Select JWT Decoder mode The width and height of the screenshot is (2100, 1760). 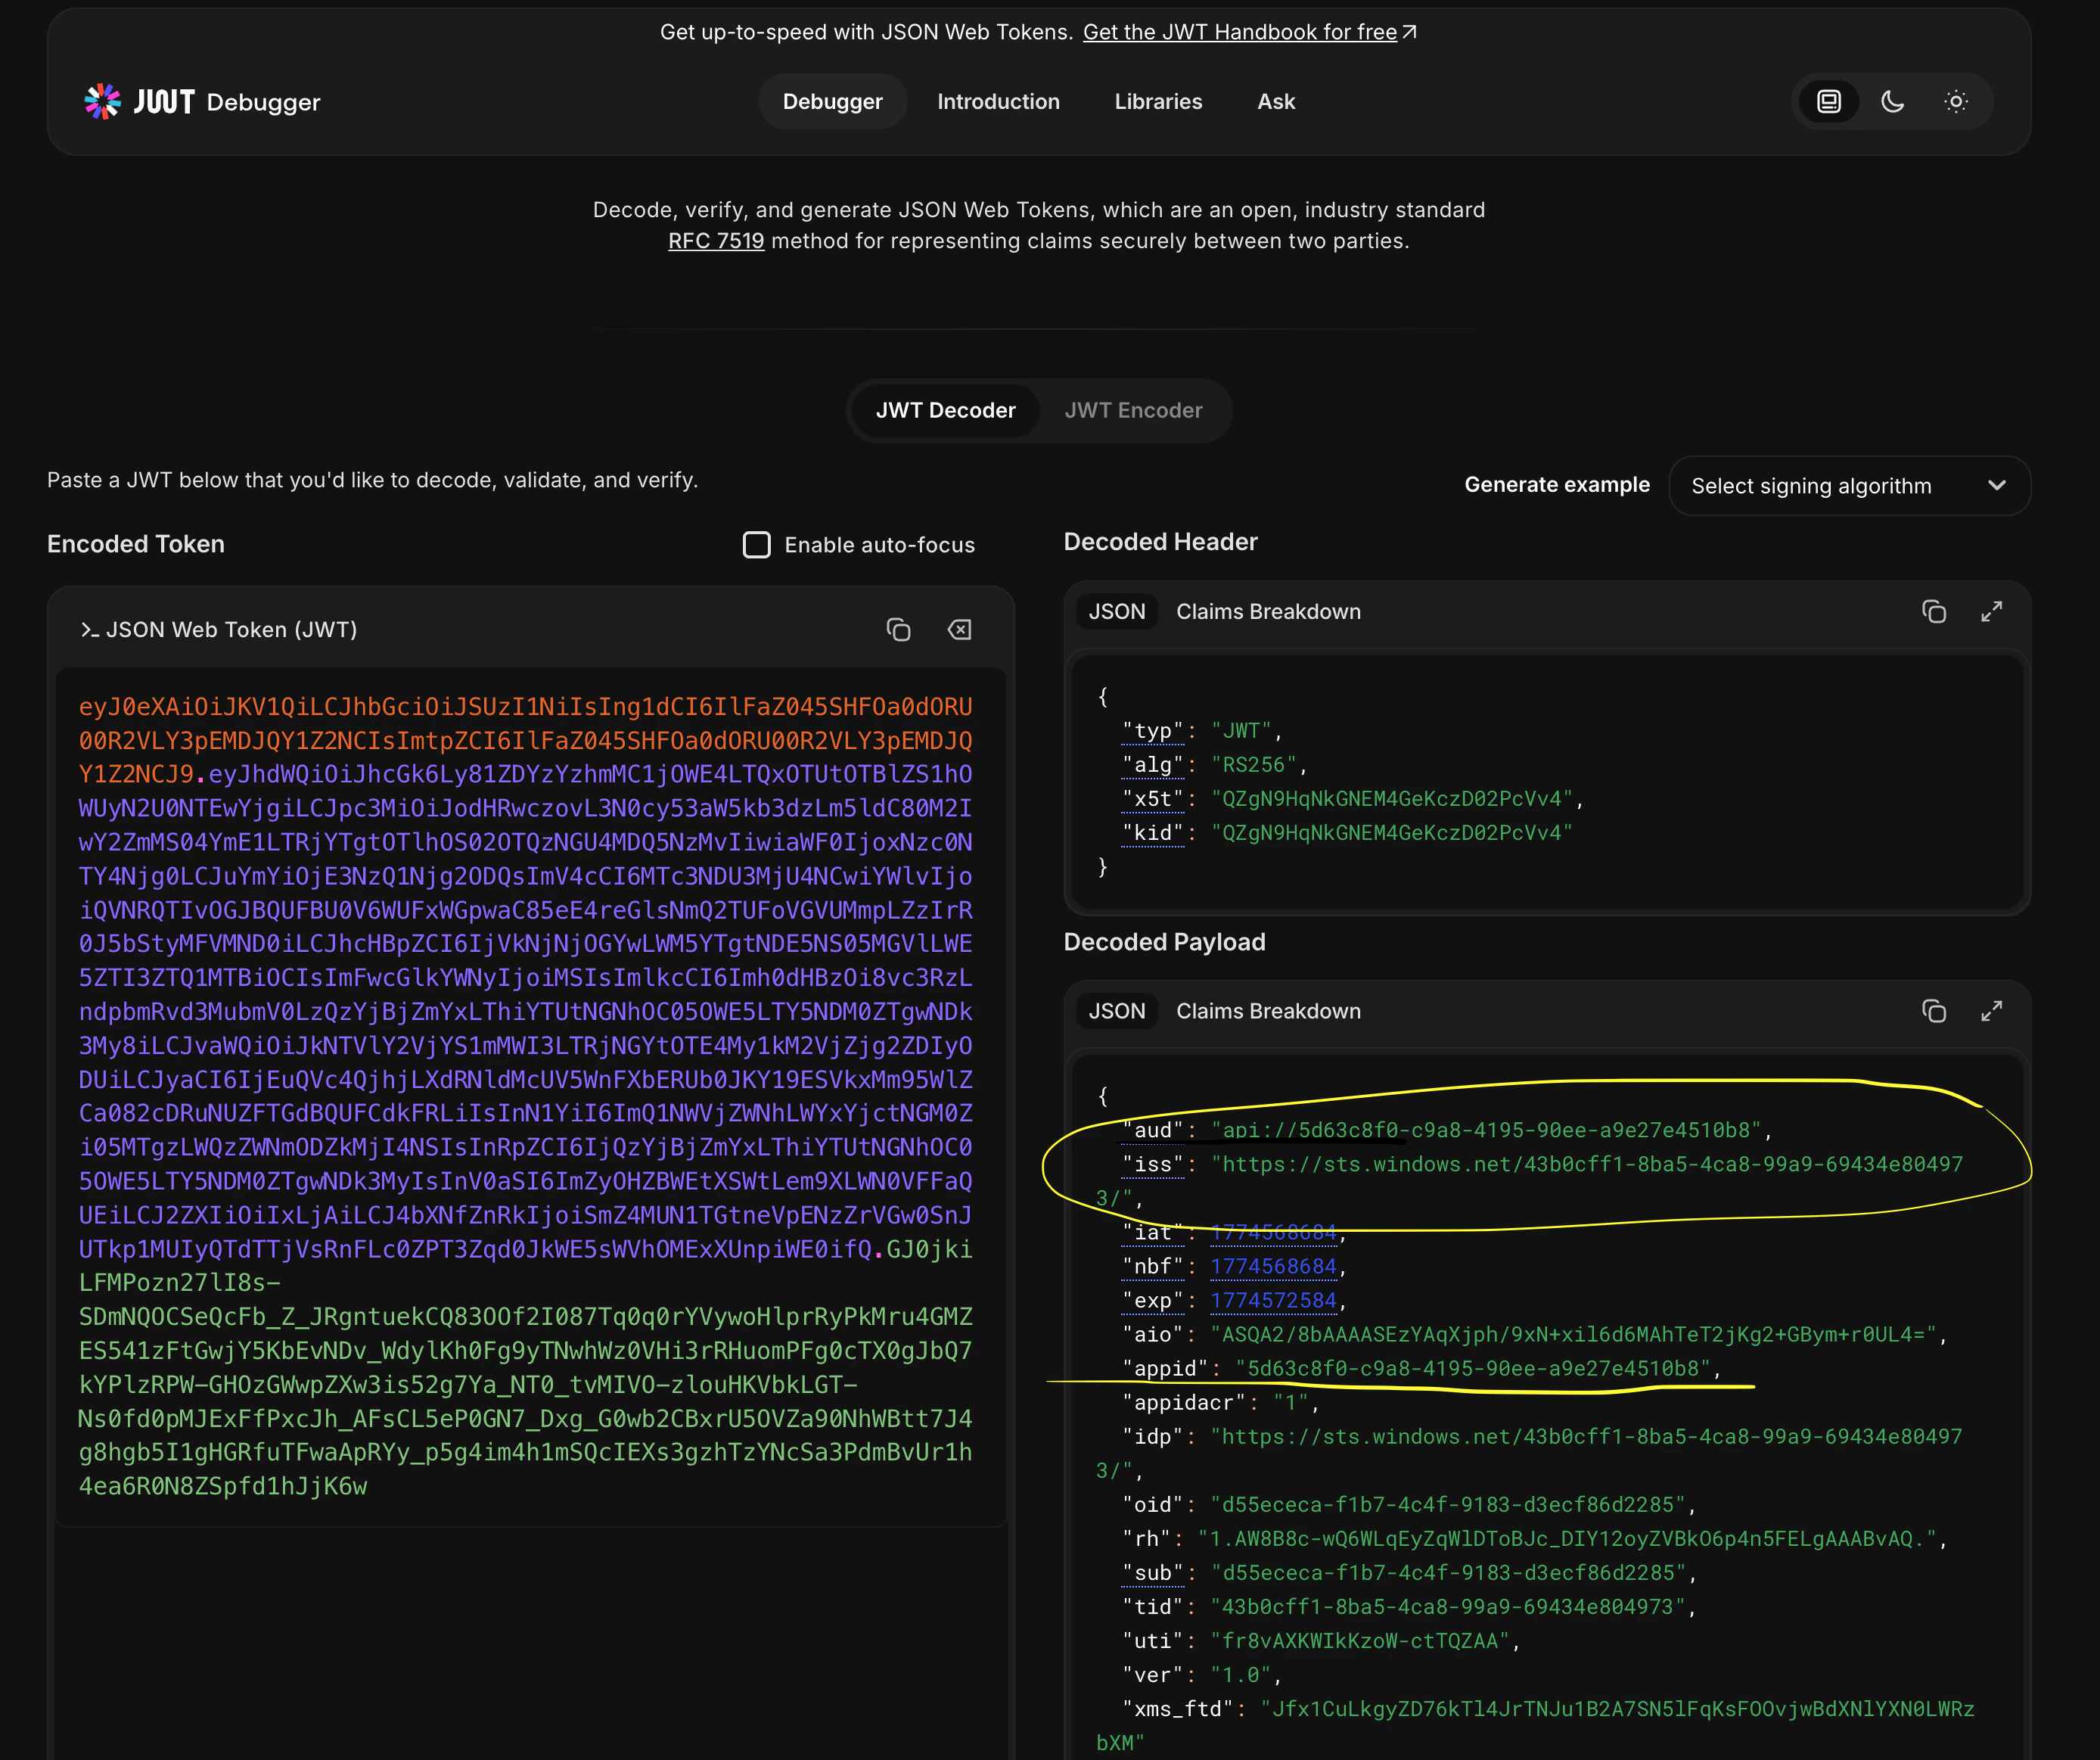(945, 410)
